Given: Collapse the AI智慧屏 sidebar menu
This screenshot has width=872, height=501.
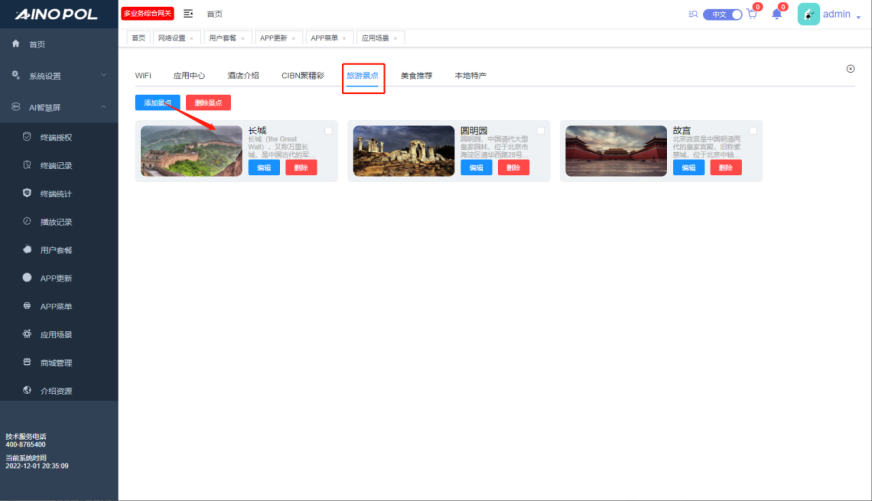Looking at the screenshot, I should (x=59, y=107).
